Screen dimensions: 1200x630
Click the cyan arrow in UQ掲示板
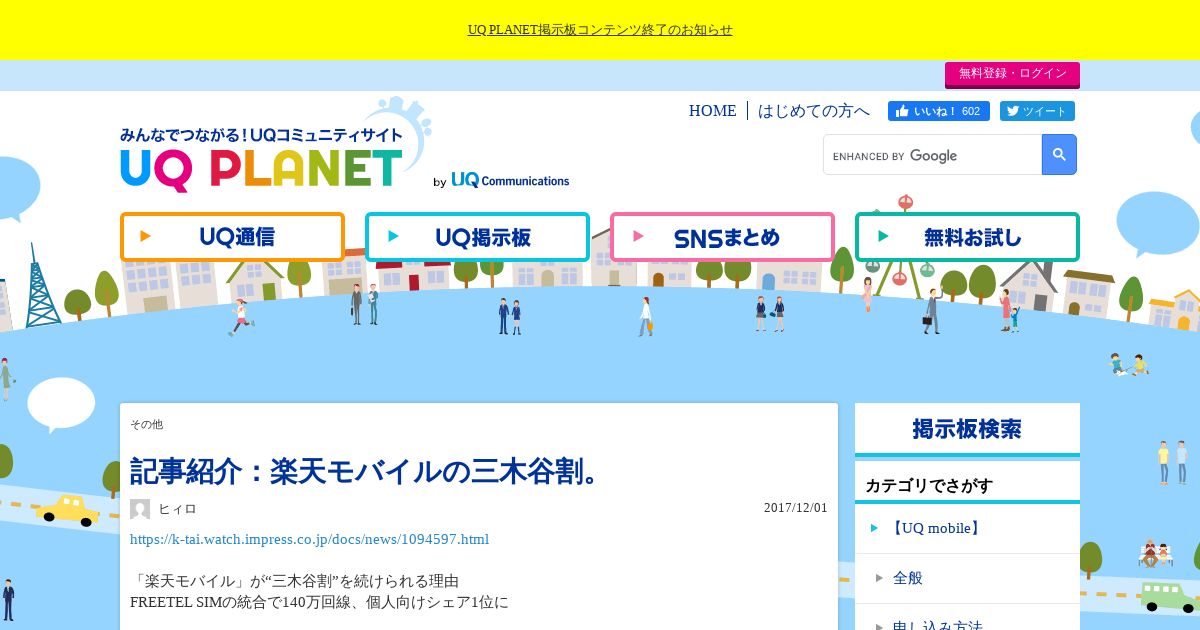pos(393,237)
